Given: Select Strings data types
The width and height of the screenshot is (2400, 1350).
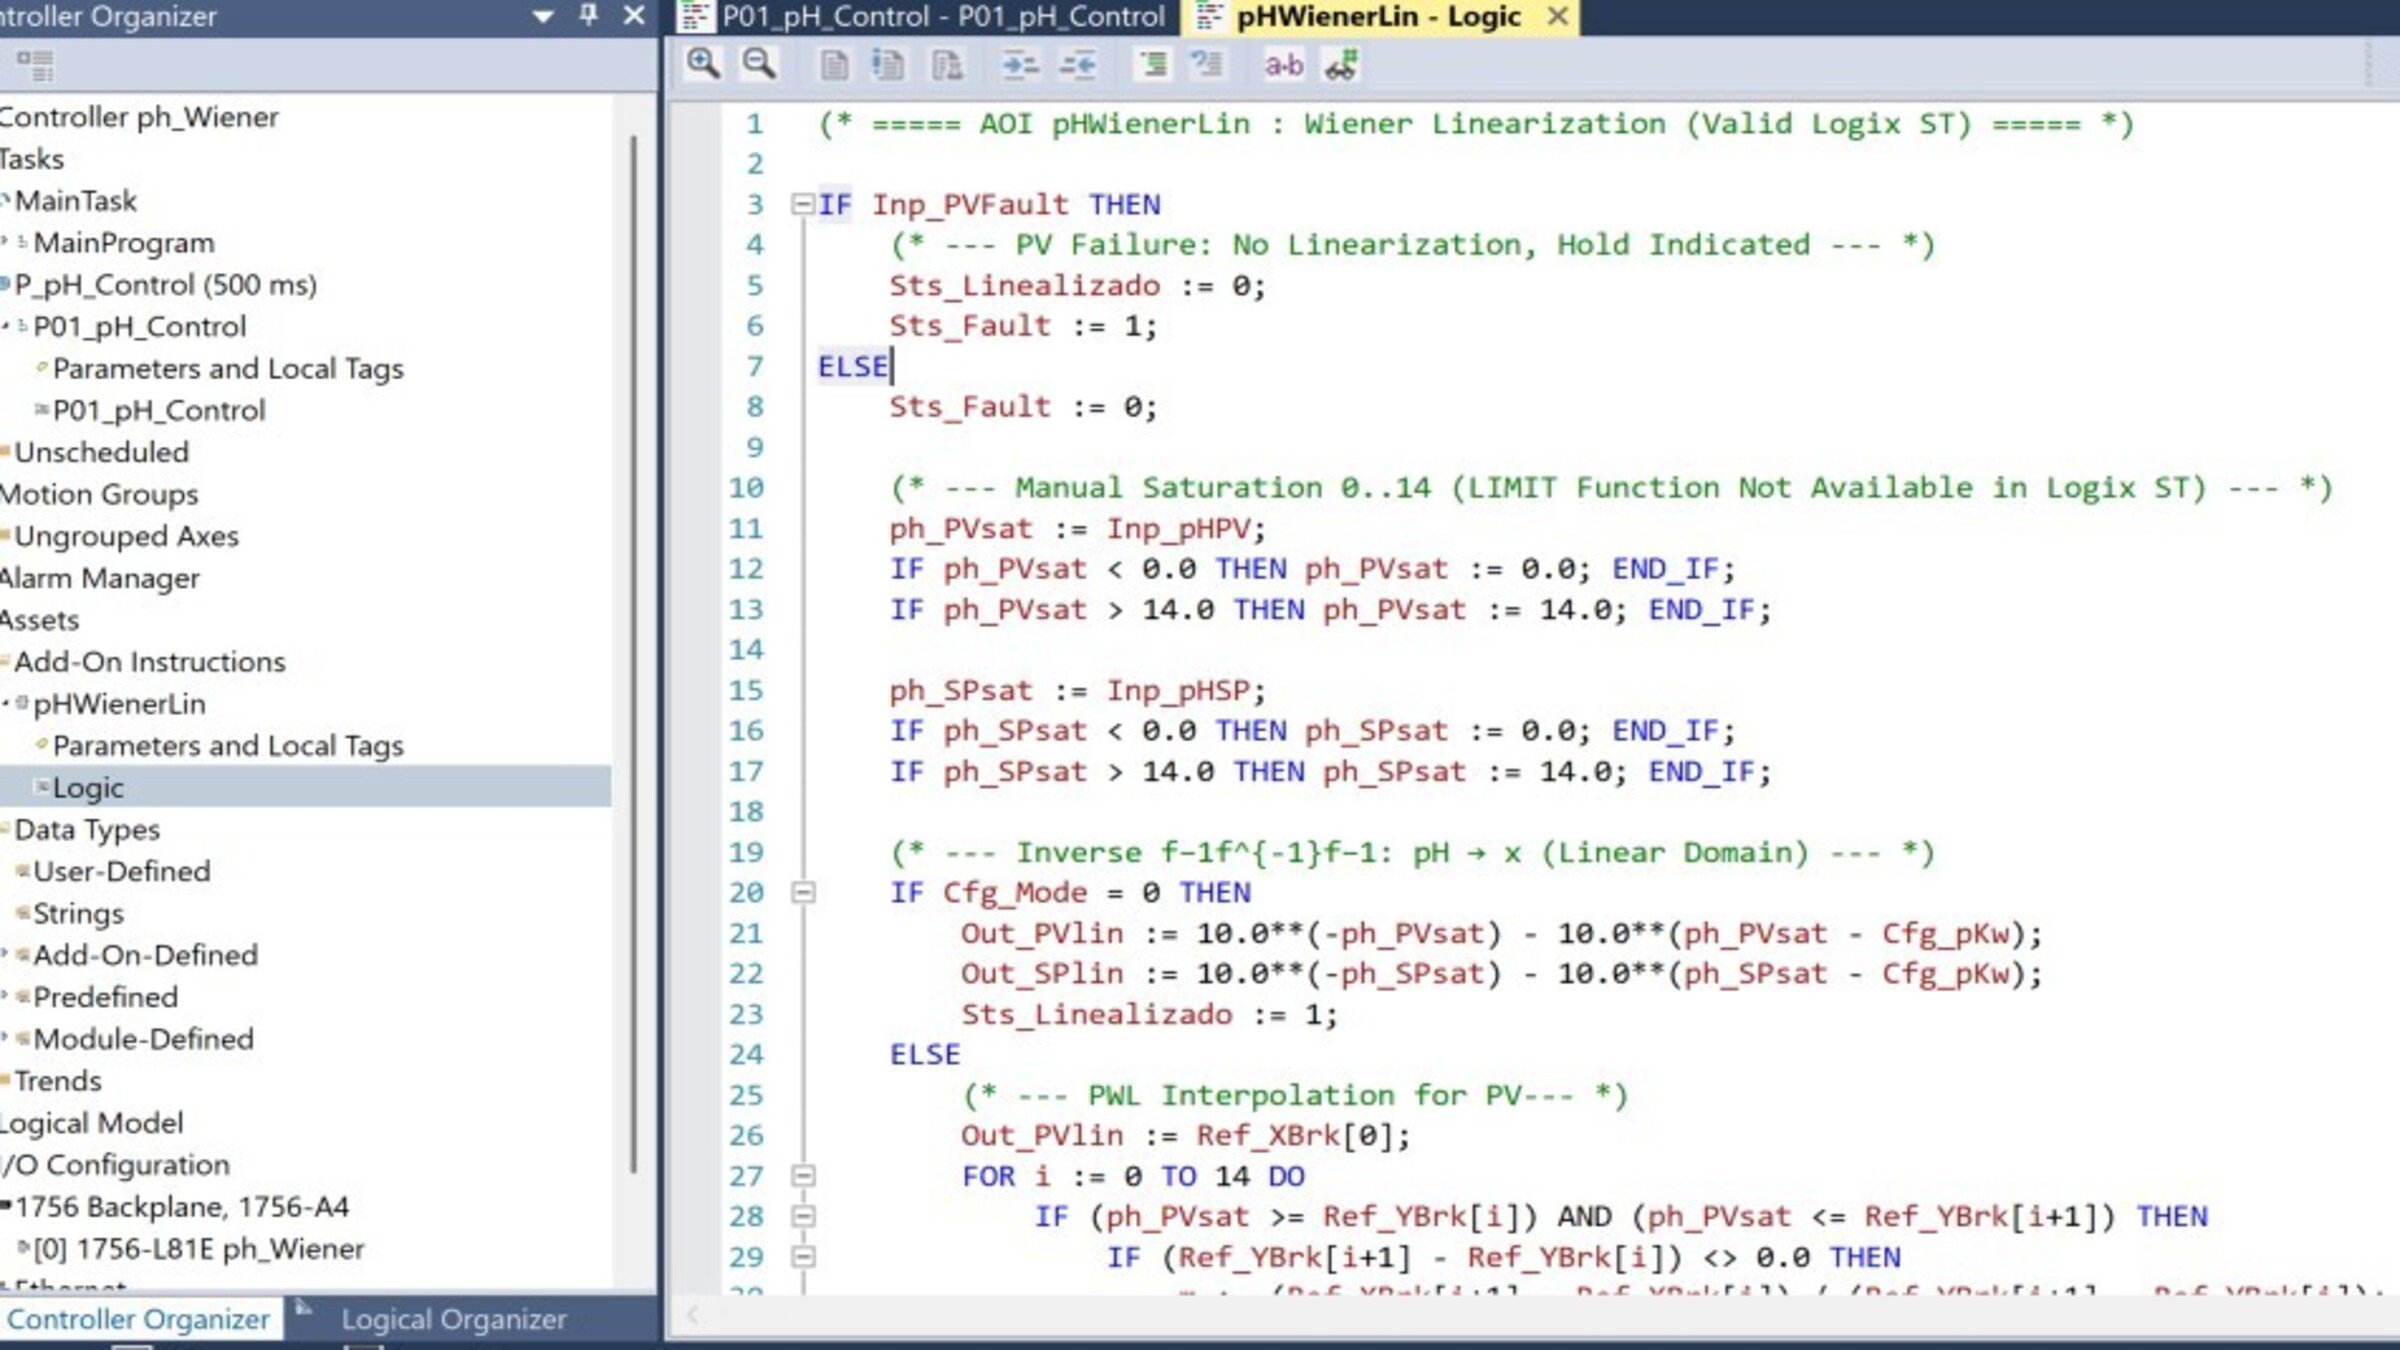Looking at the screenshot, I should click(78, 913).
